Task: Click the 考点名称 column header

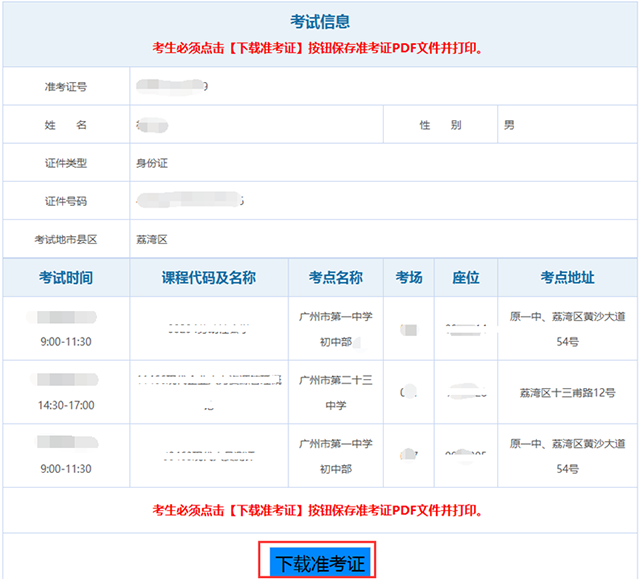Action: 336,278
